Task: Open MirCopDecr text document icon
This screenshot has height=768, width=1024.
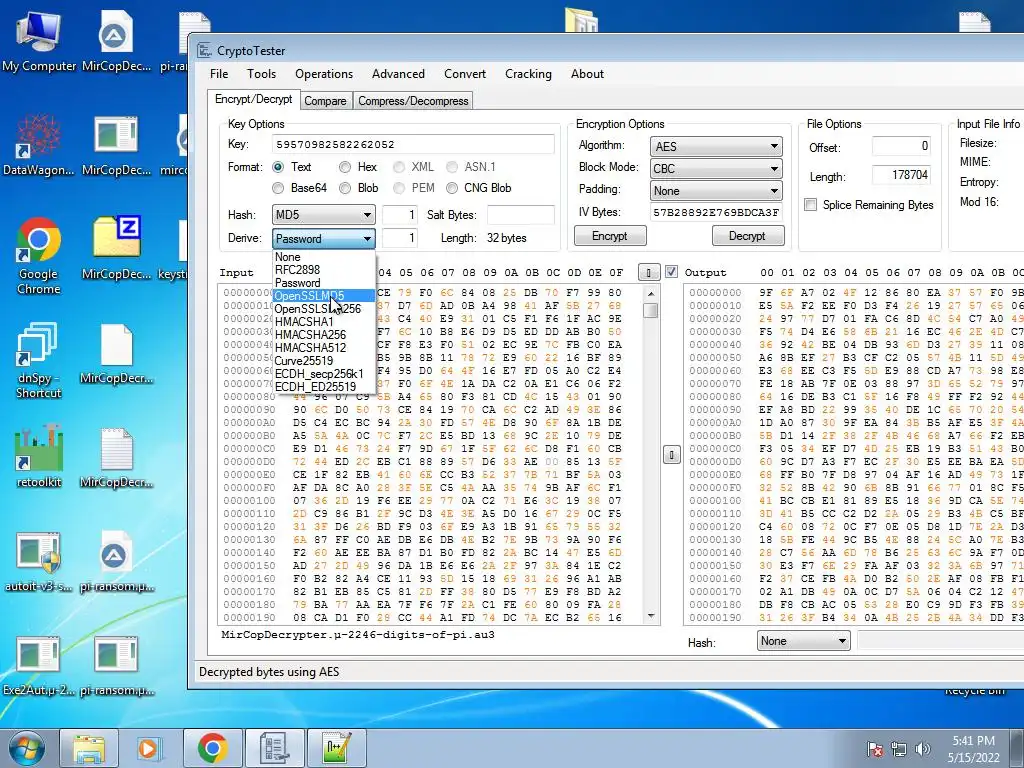Action: click(x=117, y=457)
